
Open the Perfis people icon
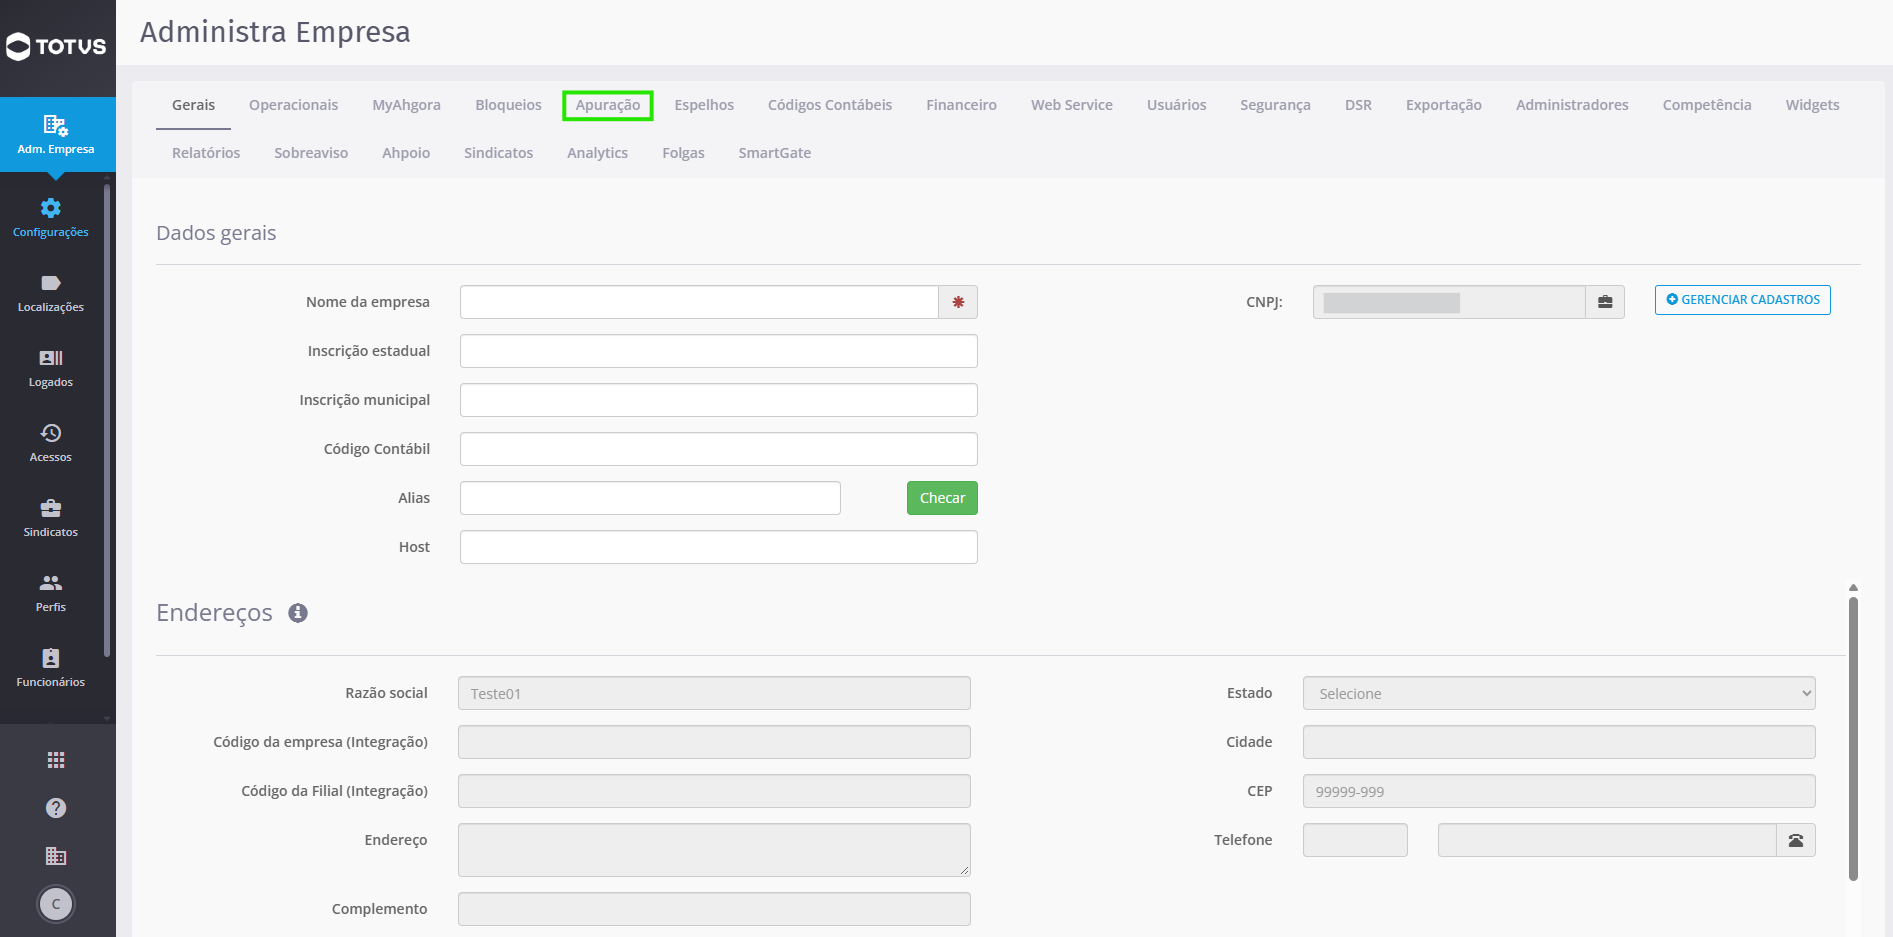(x=51, y=583)
